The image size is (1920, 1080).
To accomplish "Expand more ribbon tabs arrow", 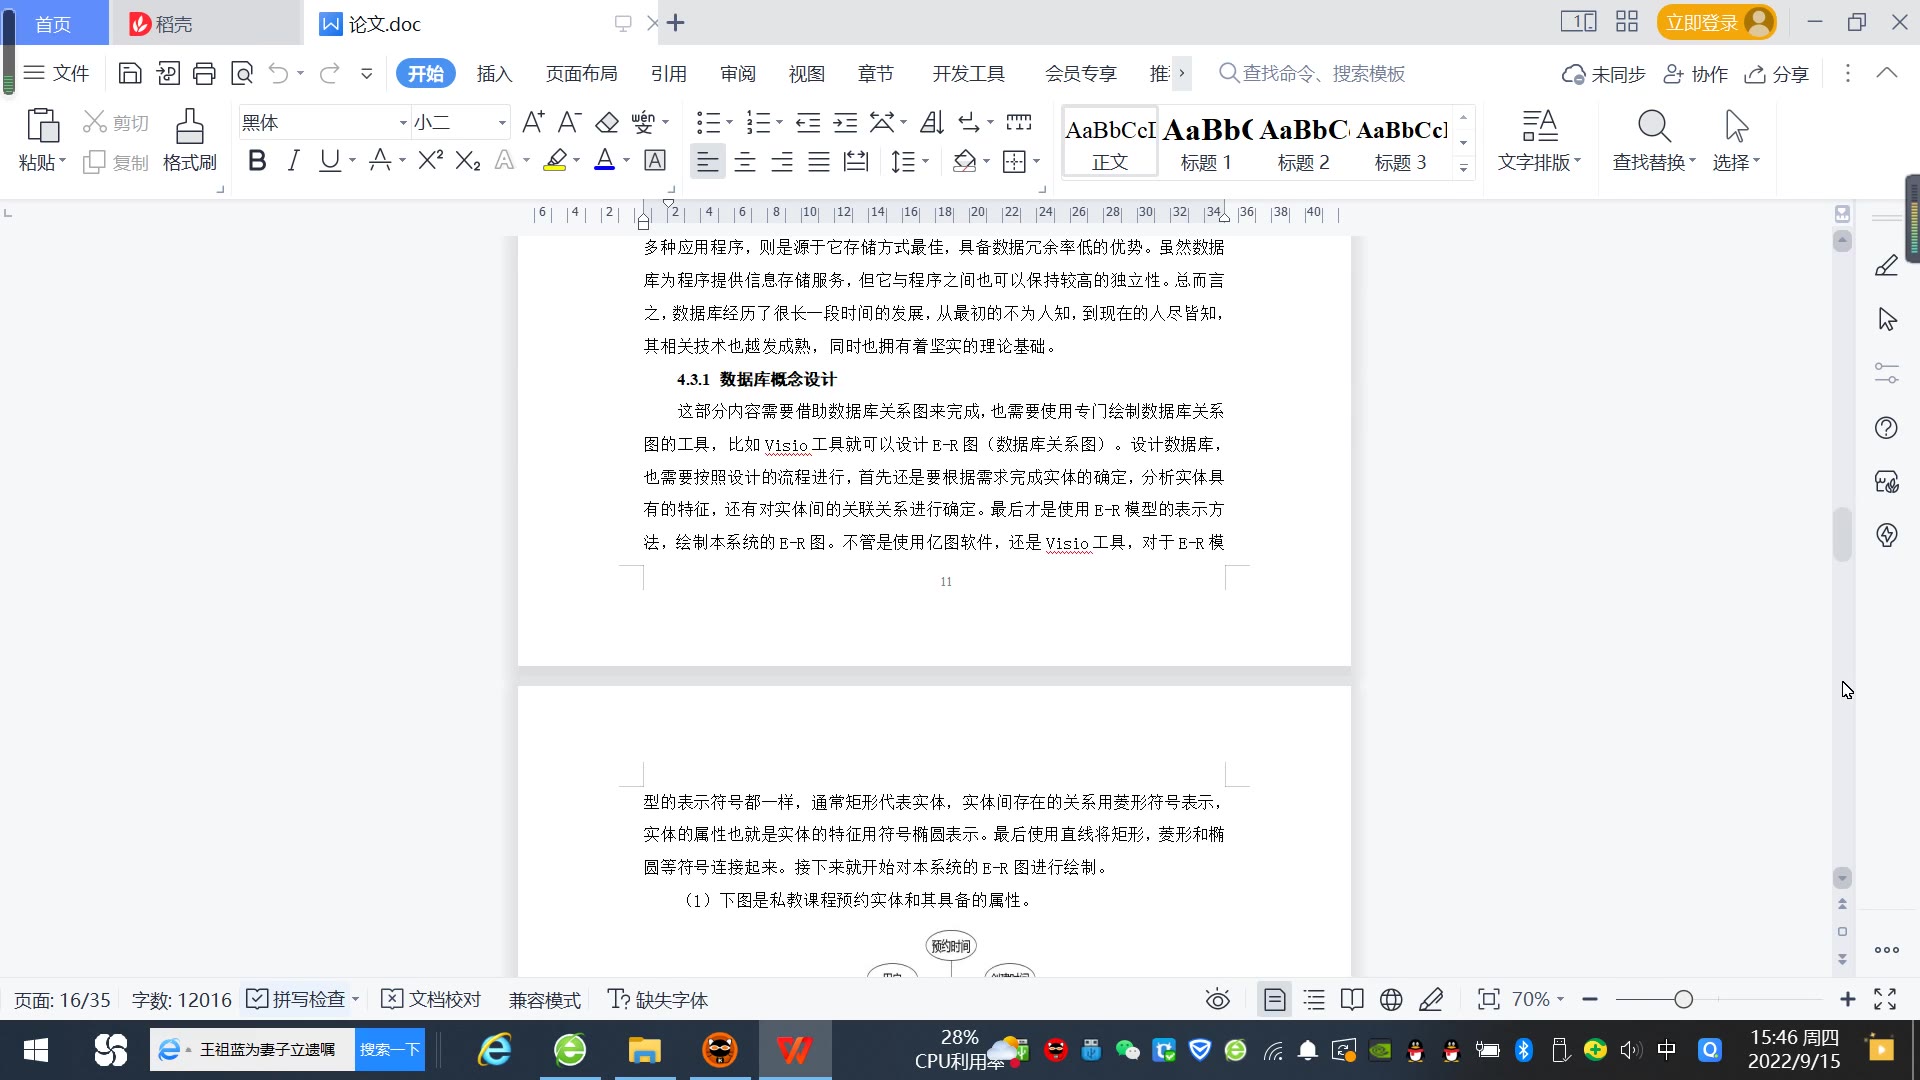I will (x=1182, y=73).
